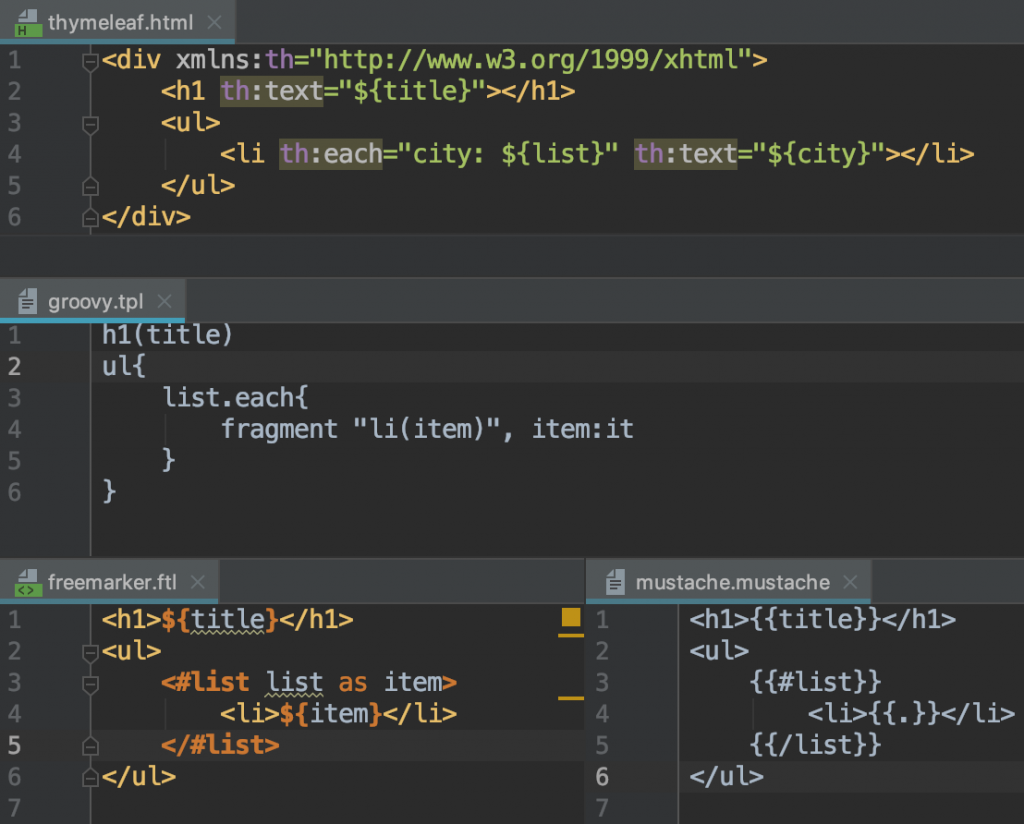This screenshot has width=1024, height=824.
Task: Switch to the freemarker.ftl tab
Action: pos(109,582)
